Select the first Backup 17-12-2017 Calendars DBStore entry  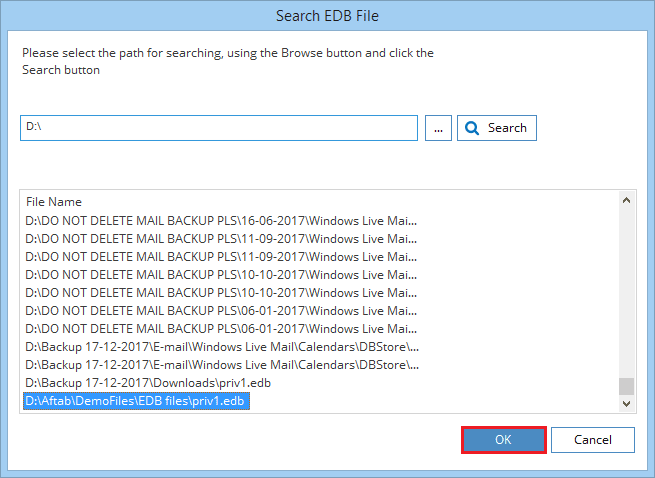221,346
